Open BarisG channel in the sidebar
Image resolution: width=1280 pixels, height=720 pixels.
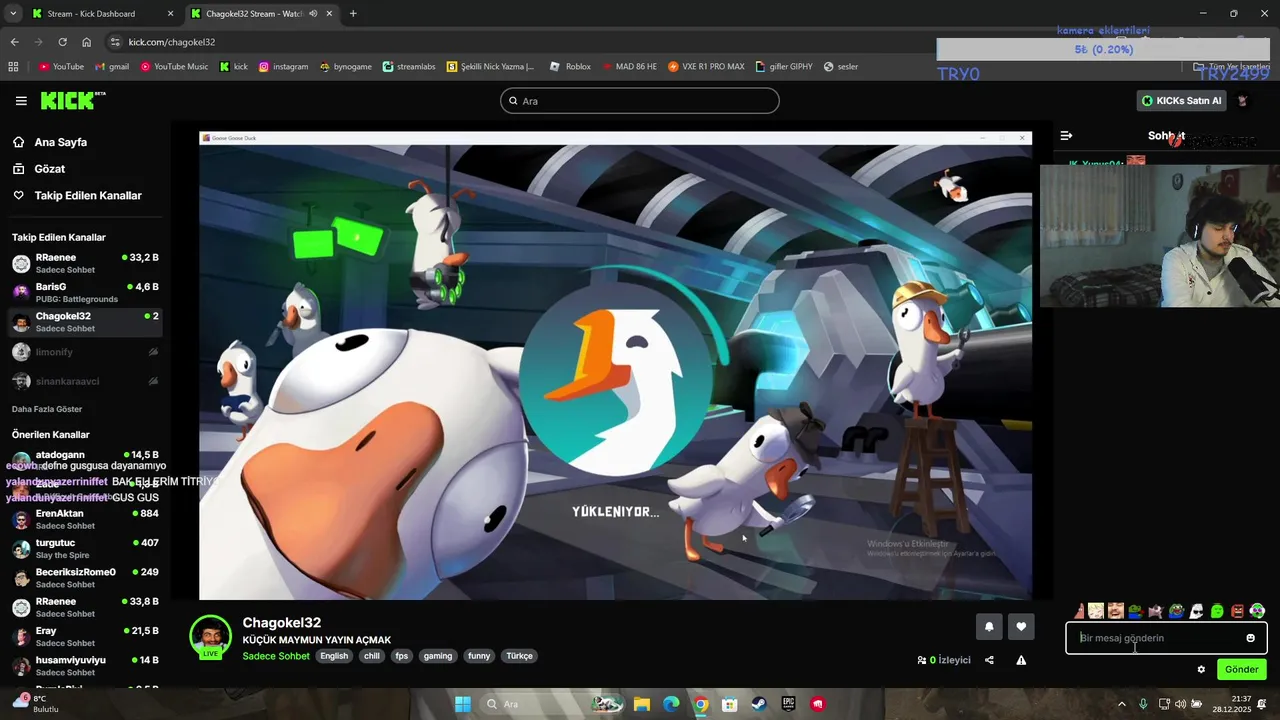[x=85, y=292]
